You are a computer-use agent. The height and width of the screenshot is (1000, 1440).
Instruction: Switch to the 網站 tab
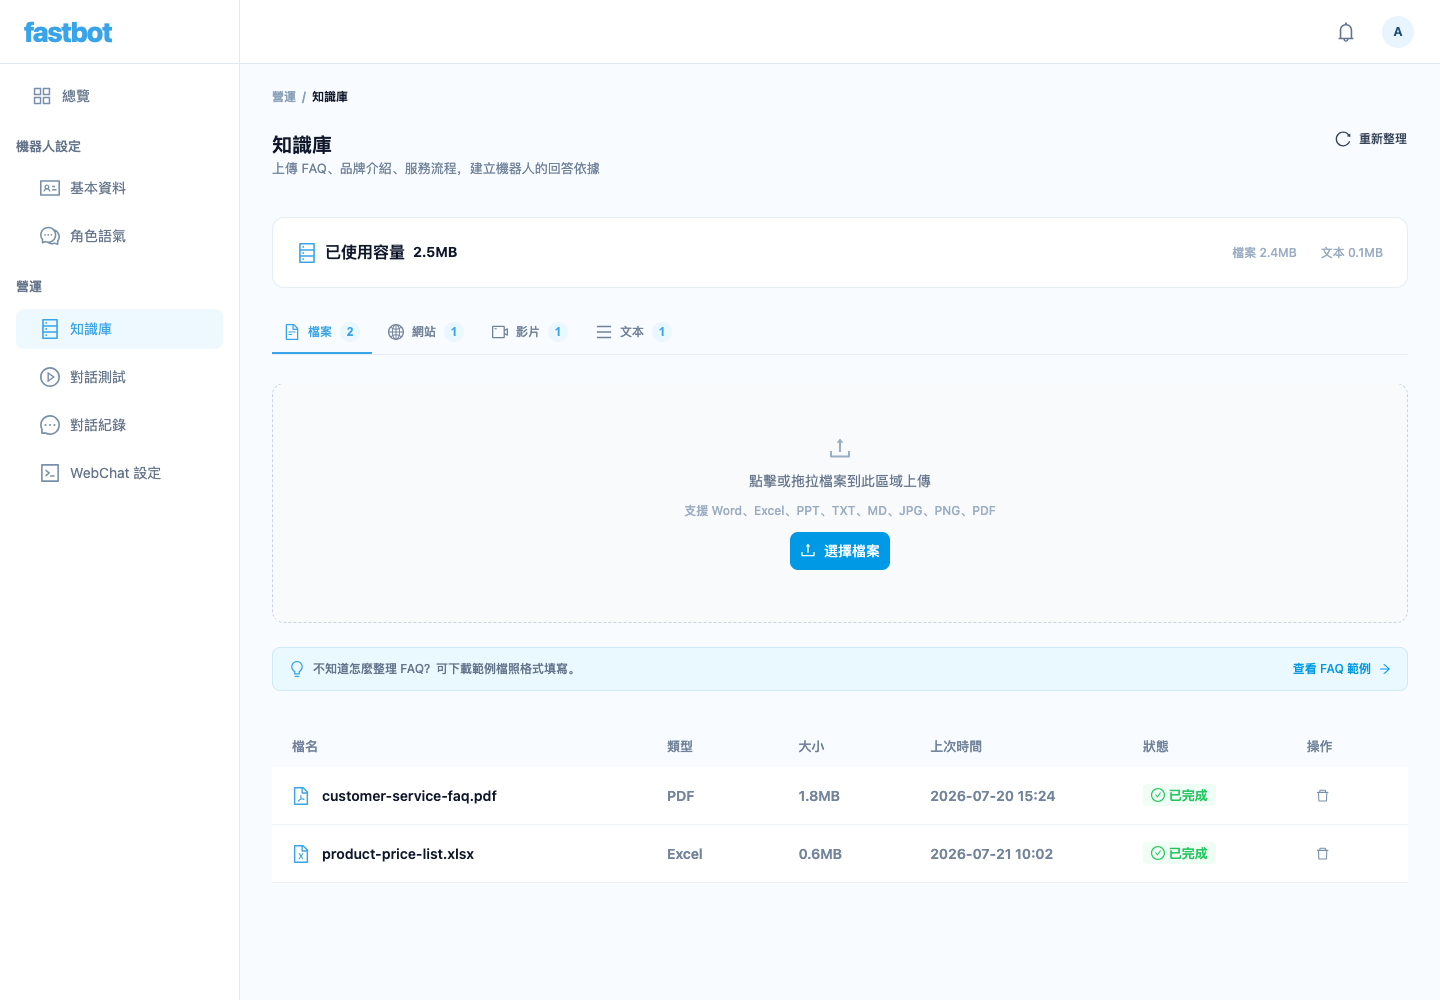click(x=425, y=332)
